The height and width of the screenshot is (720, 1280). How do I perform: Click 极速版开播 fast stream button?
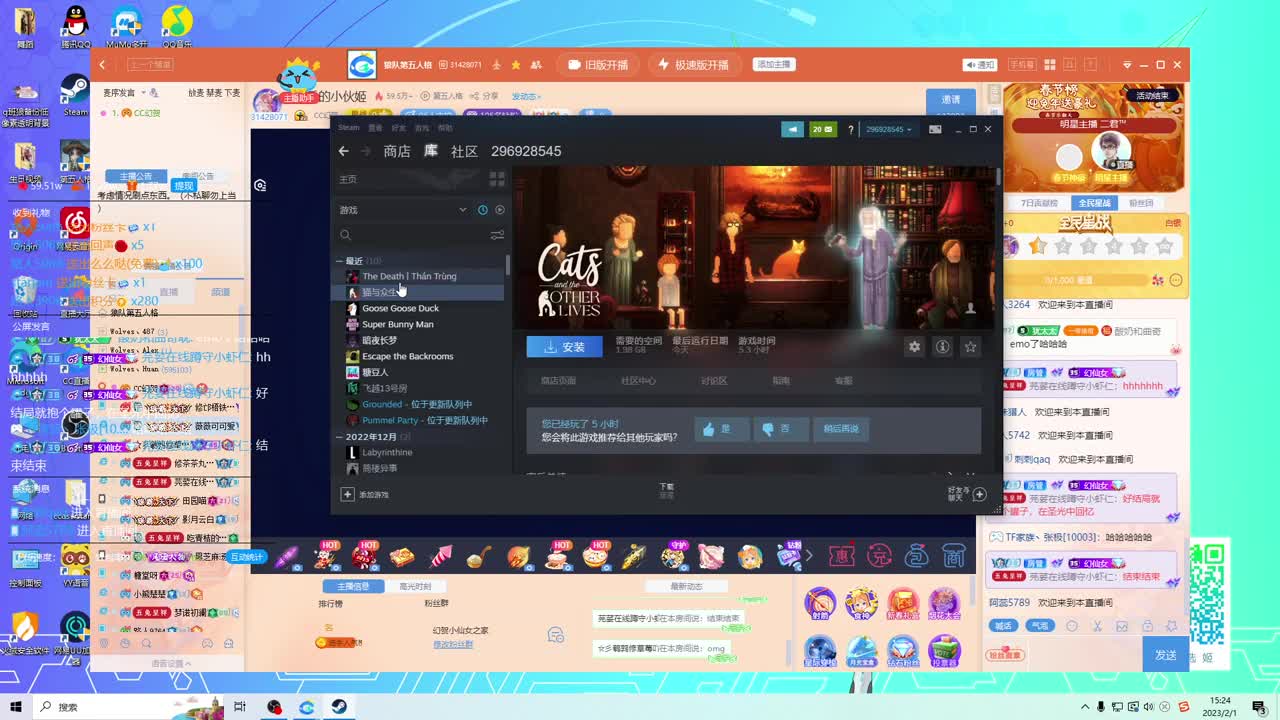click(694, 65)
